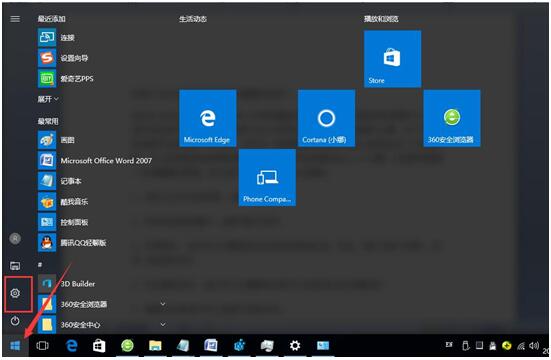Click the 最常用 section heading

tap(48, 122)
